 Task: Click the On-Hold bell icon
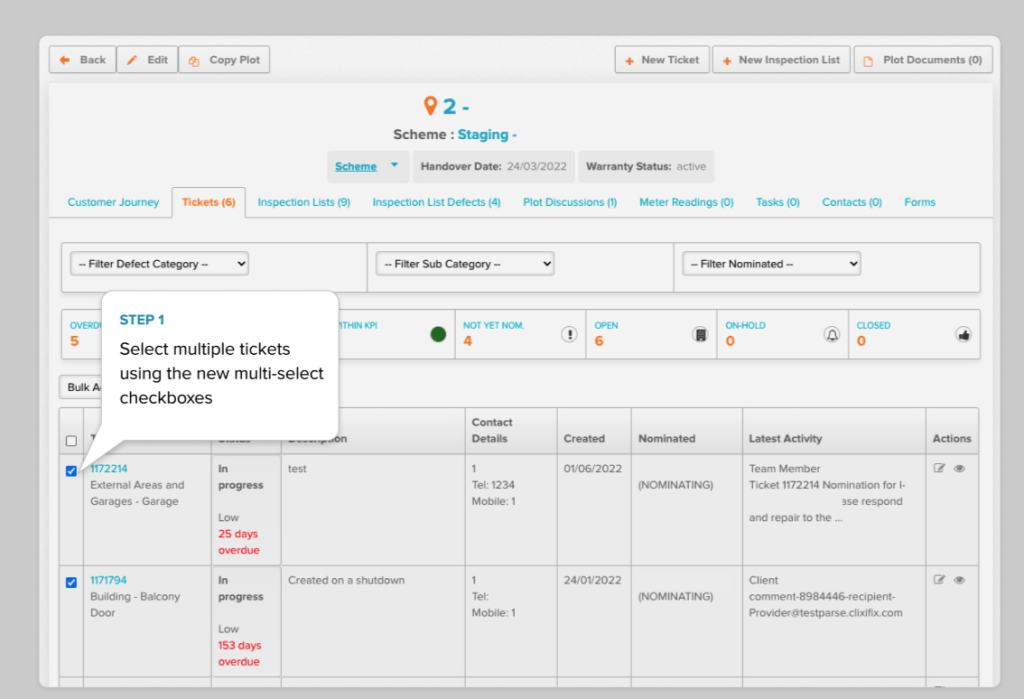(x=831, y=334)
